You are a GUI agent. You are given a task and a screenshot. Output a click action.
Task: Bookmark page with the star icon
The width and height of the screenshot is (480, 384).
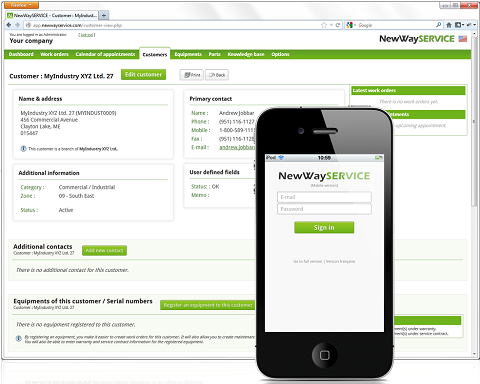coord(324,25)
